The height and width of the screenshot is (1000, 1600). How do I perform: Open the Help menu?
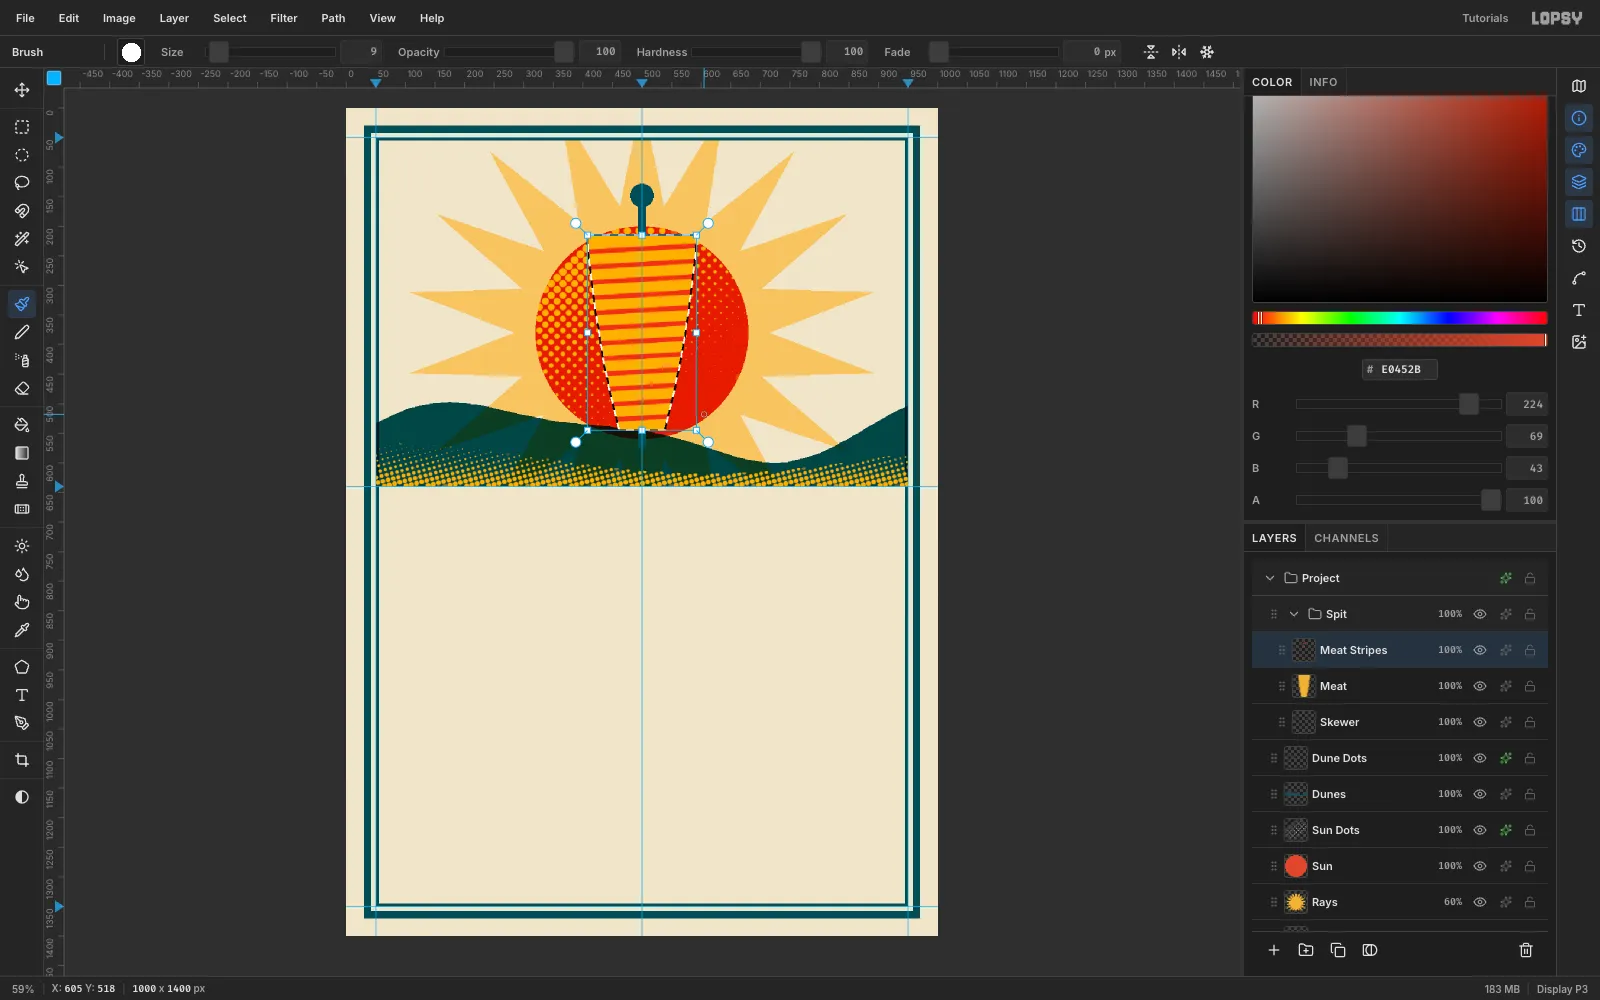pyautogui.click(x=432, y=18)
